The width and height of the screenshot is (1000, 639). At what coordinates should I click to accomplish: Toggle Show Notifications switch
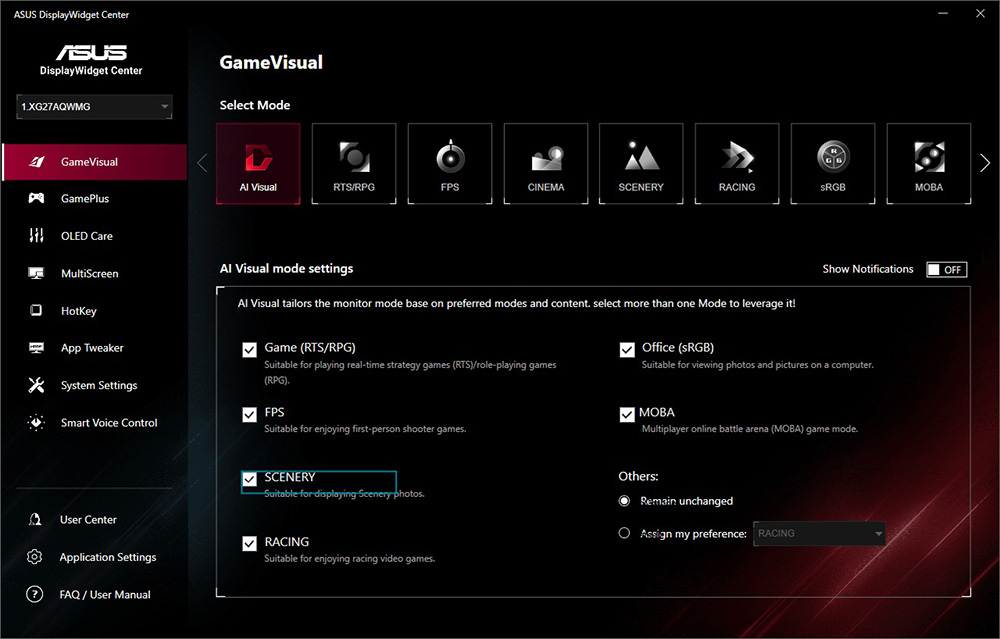point(946,270)
